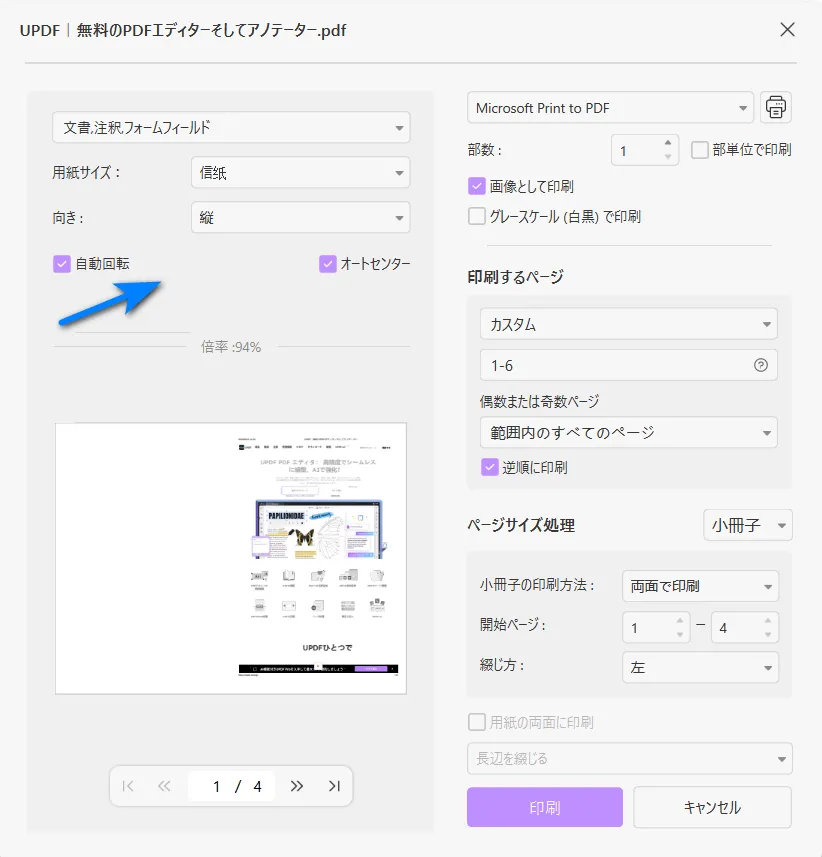822x857 pixels.
Task: Click the print preview thumbnail
Action: pos(231,558)
